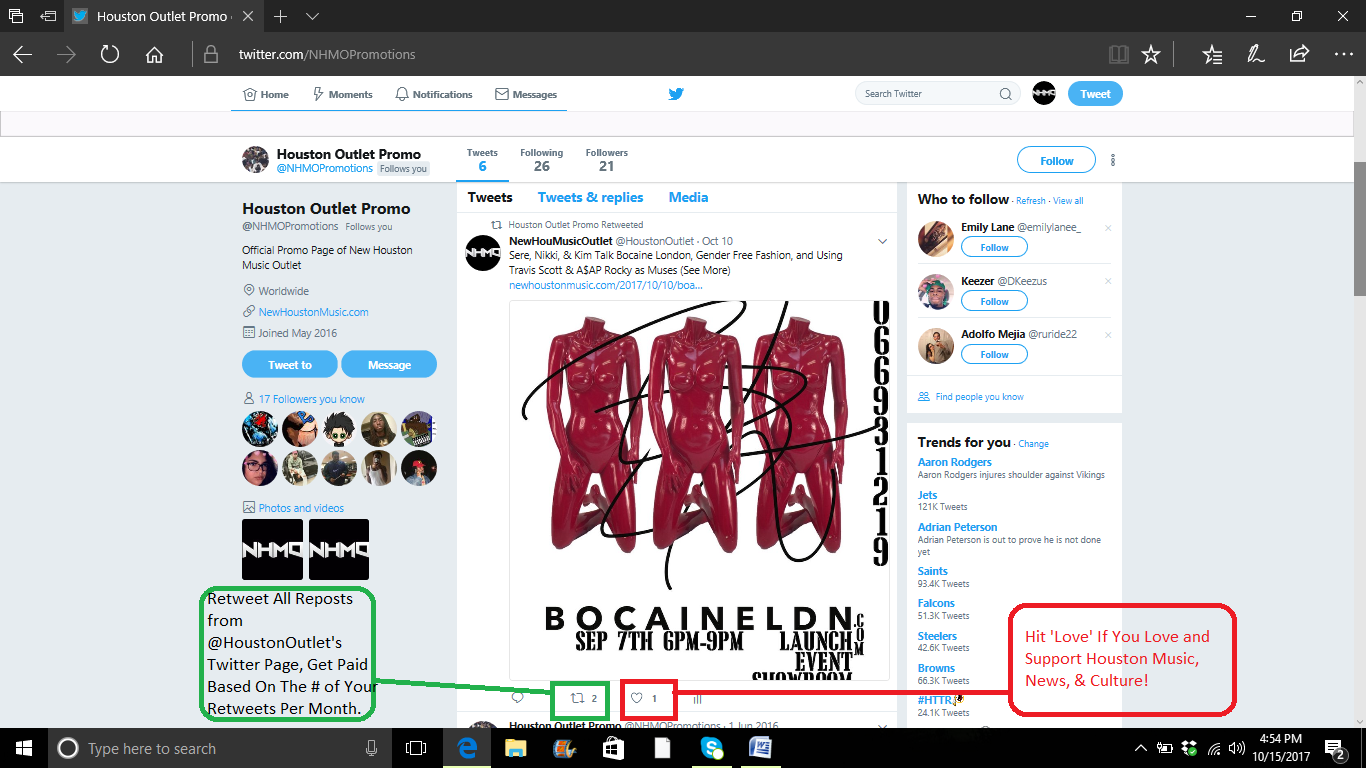Open tweet activity bar chart icon
This screenshot has height=768, width=1366.
coord(698,698)
